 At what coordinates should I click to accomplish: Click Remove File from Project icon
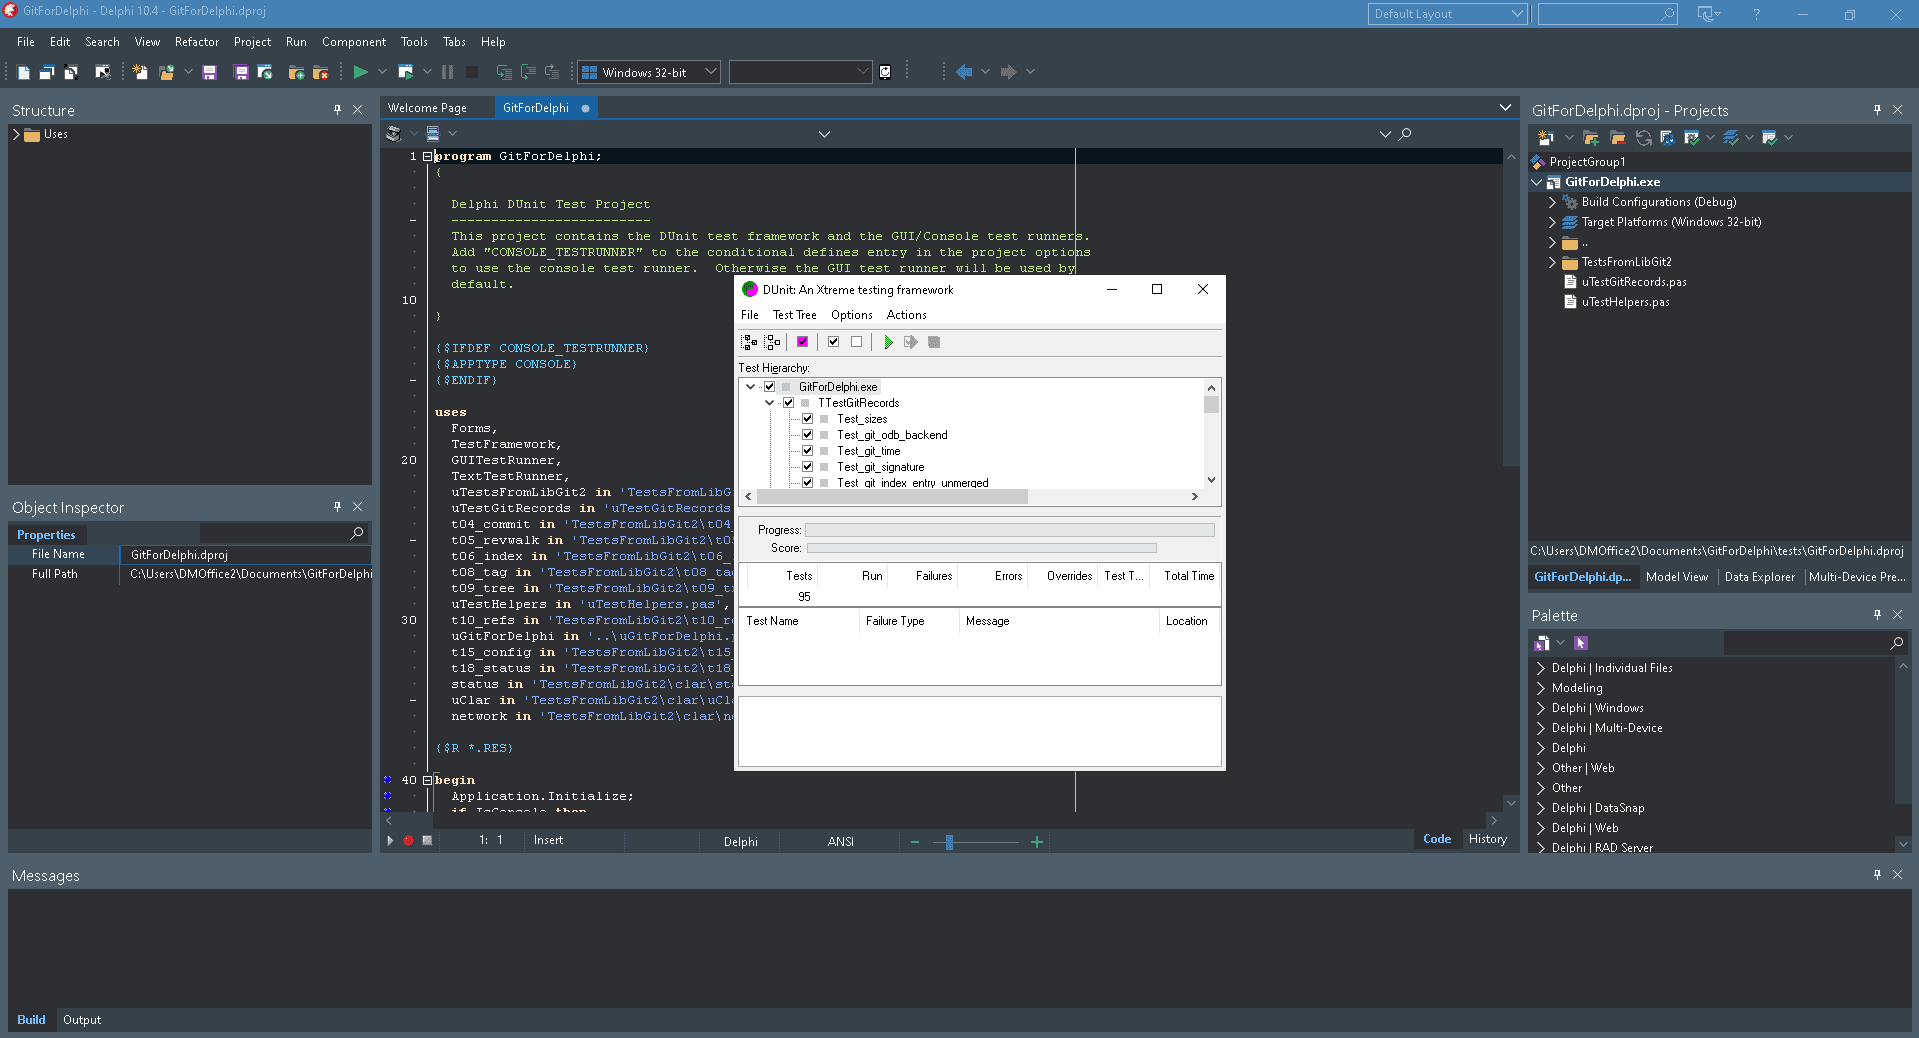tap(321, 72)
